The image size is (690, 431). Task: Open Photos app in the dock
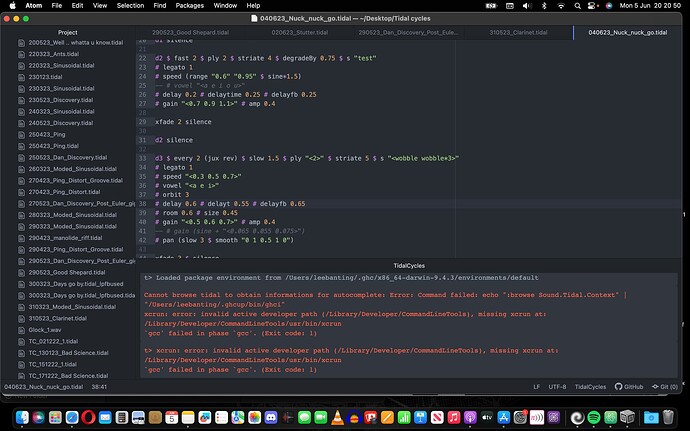pyautogui.click(x=254, y=417)
